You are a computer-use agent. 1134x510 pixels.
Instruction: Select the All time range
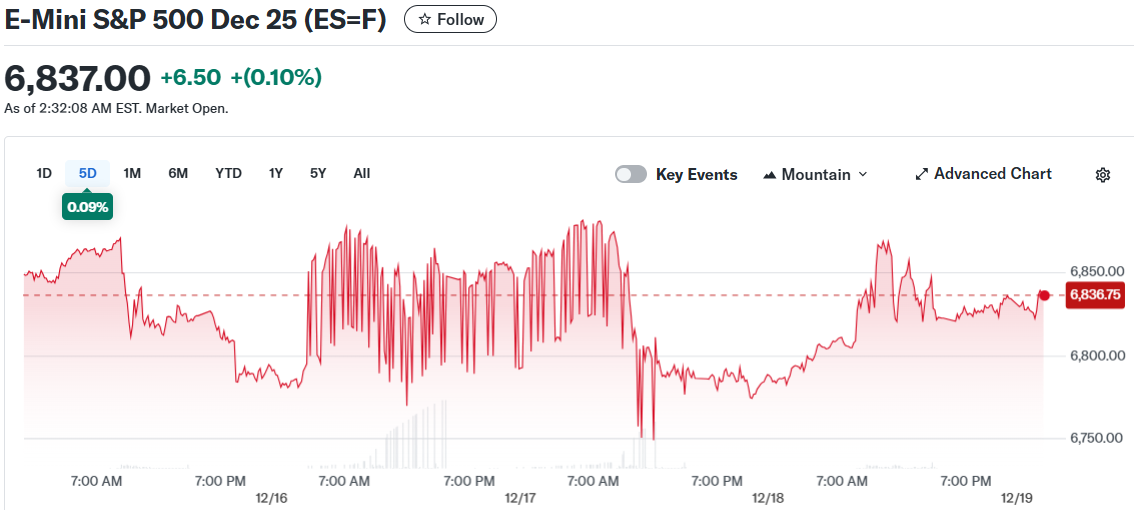coord(362,173)
